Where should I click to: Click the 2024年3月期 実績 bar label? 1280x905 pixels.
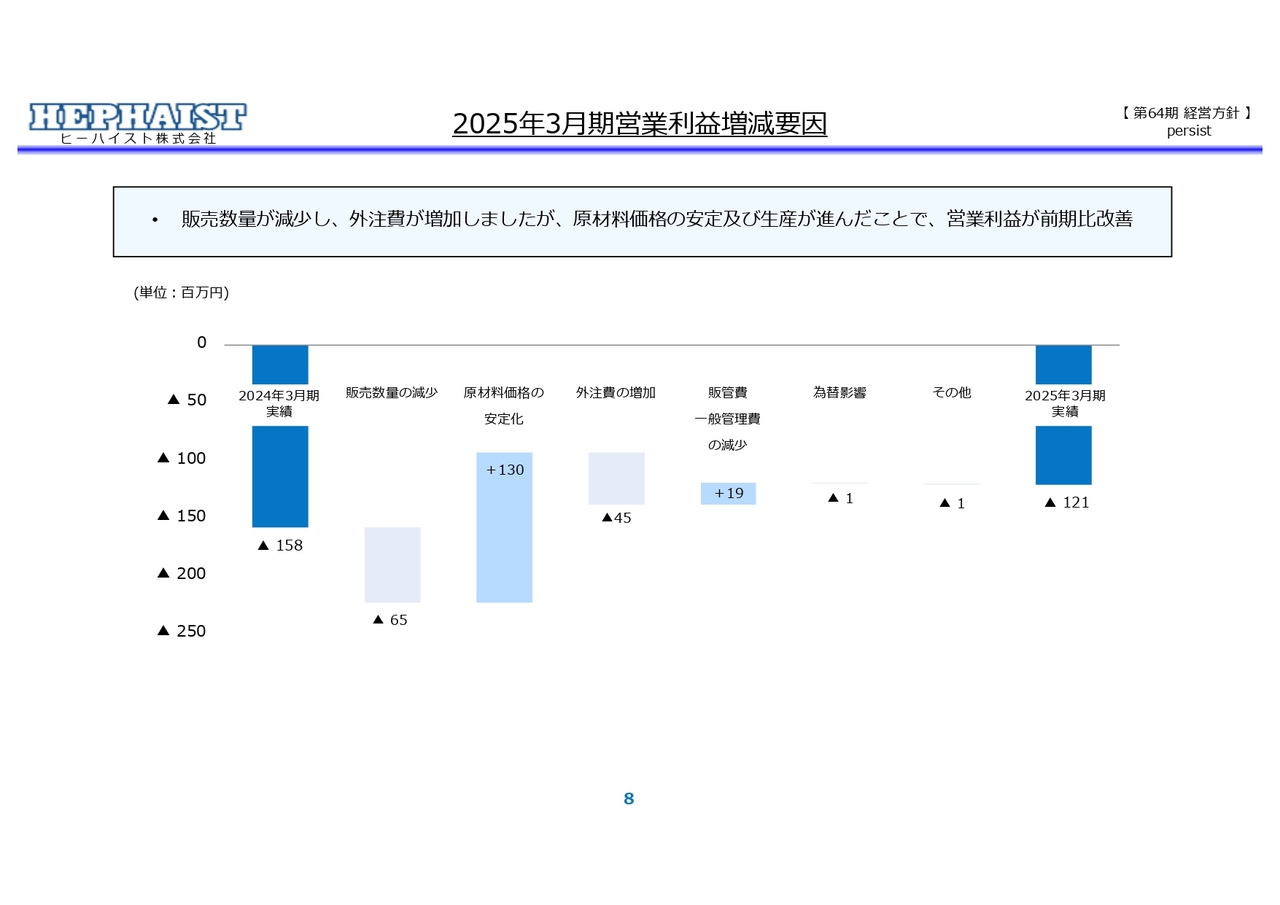point(279,404)
